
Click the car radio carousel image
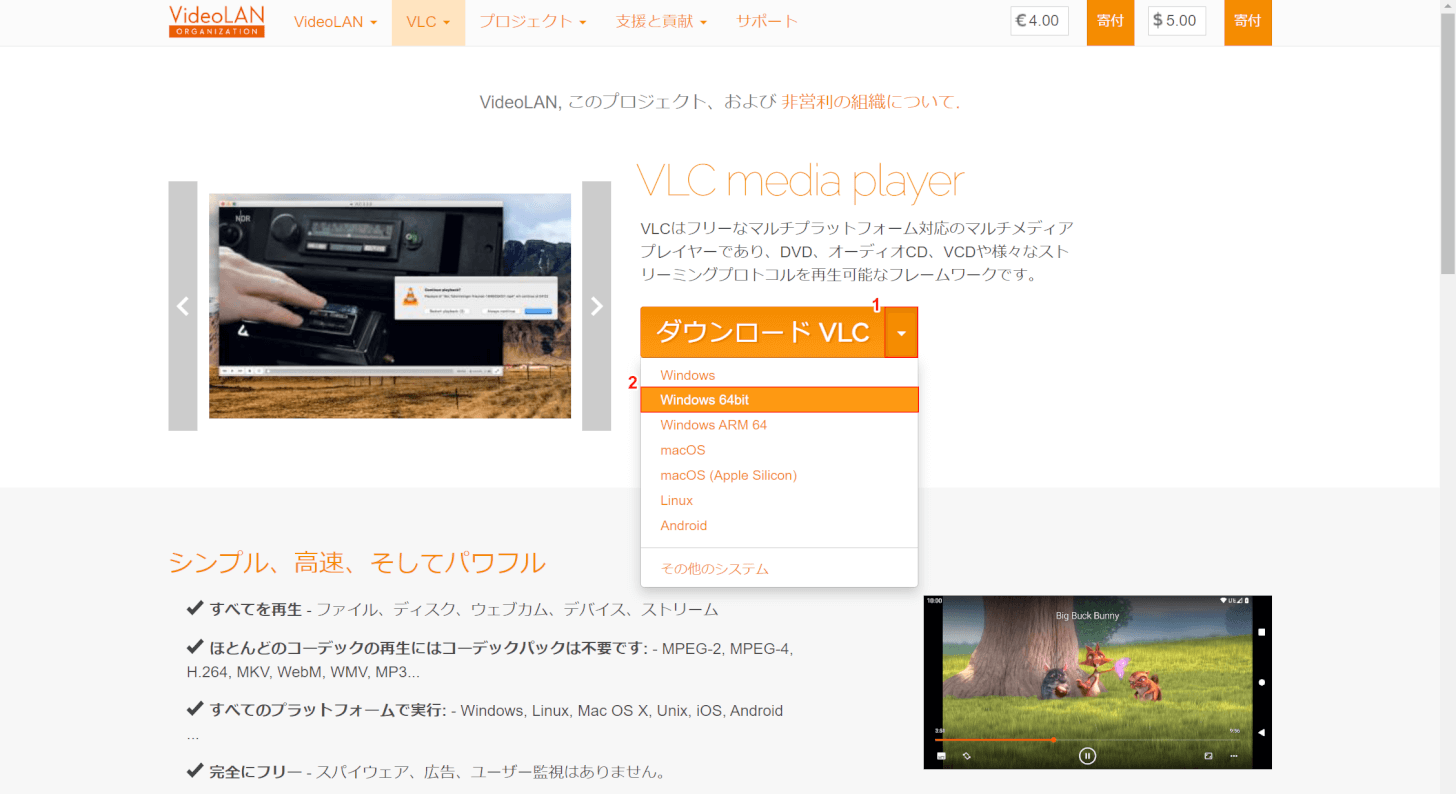pos(390,306)
